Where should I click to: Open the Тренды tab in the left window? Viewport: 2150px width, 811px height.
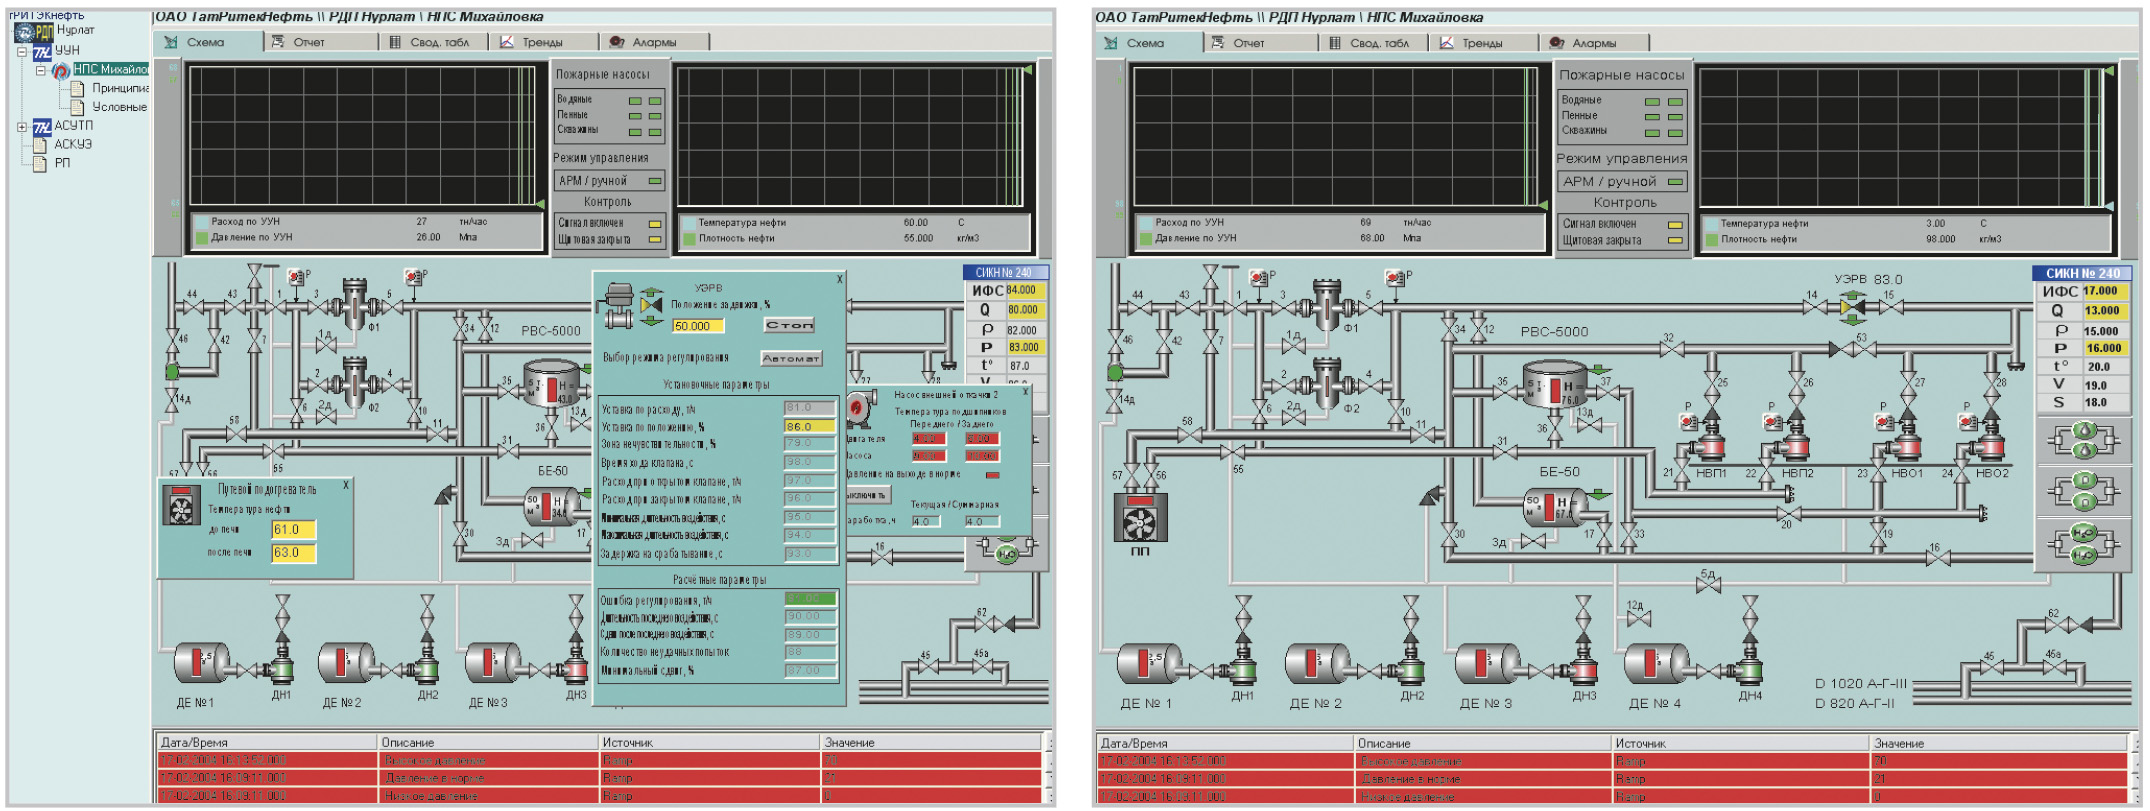coord(544,42)
